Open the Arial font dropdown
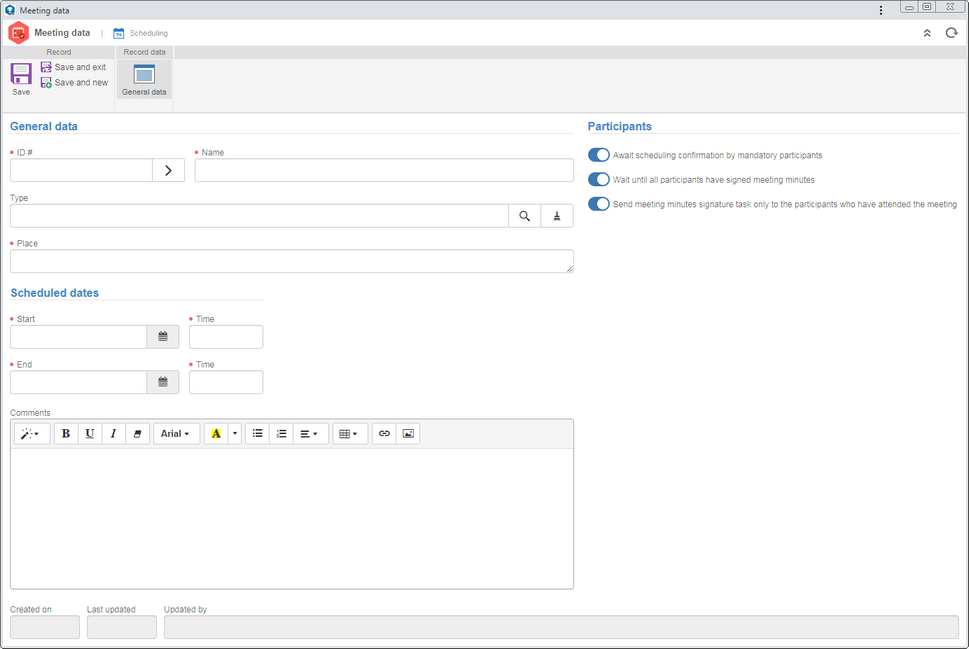The width and height of the screenshot is (969, 649). coord(176,434)
